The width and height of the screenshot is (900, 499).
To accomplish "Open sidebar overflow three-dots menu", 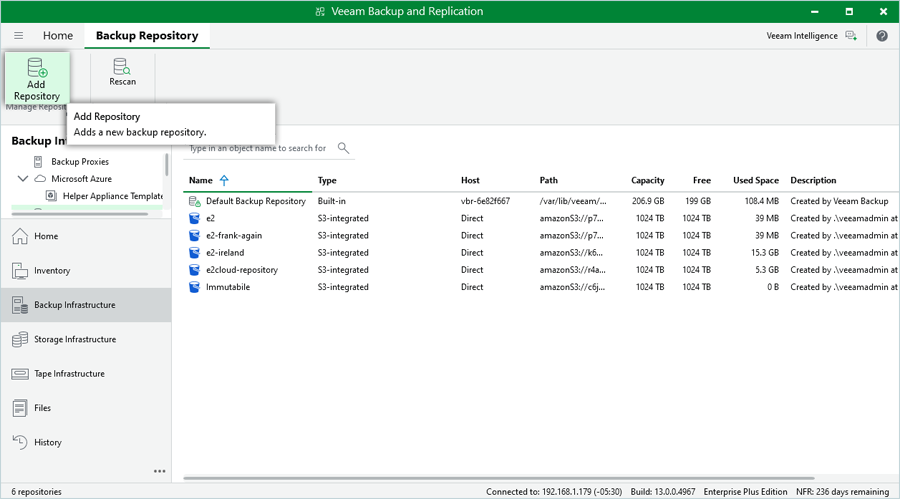I will (159, 471).
